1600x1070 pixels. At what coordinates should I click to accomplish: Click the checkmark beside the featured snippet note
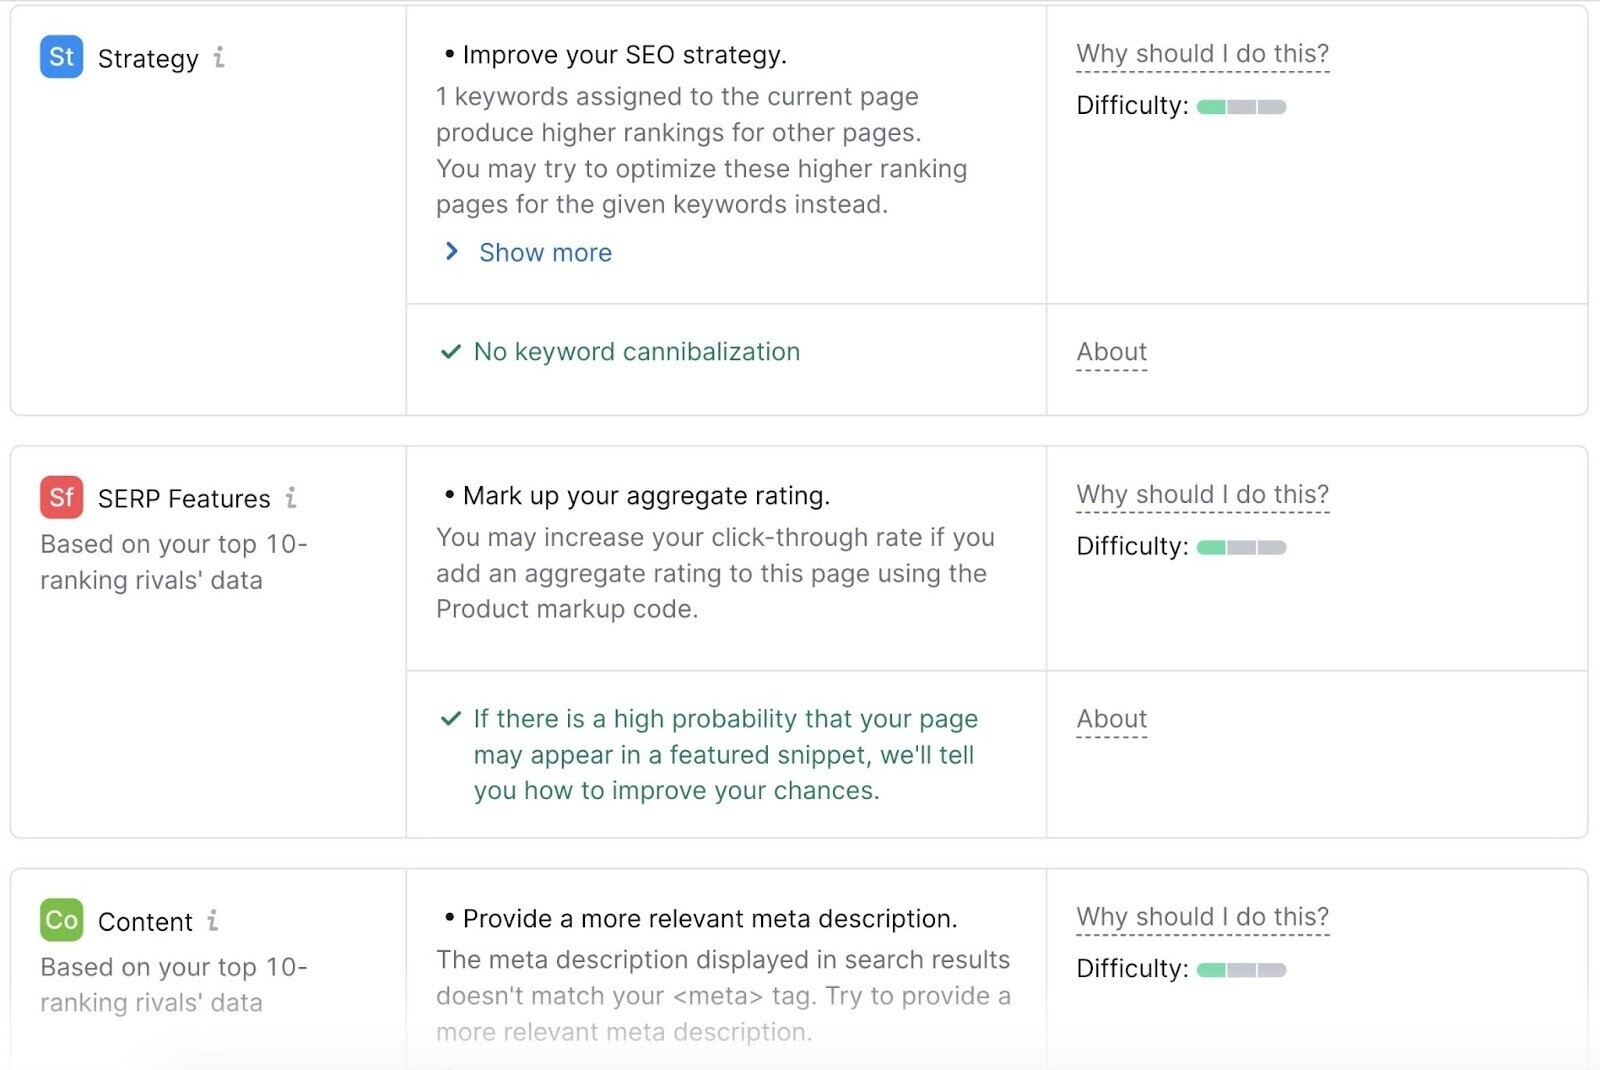pos(448,719)
